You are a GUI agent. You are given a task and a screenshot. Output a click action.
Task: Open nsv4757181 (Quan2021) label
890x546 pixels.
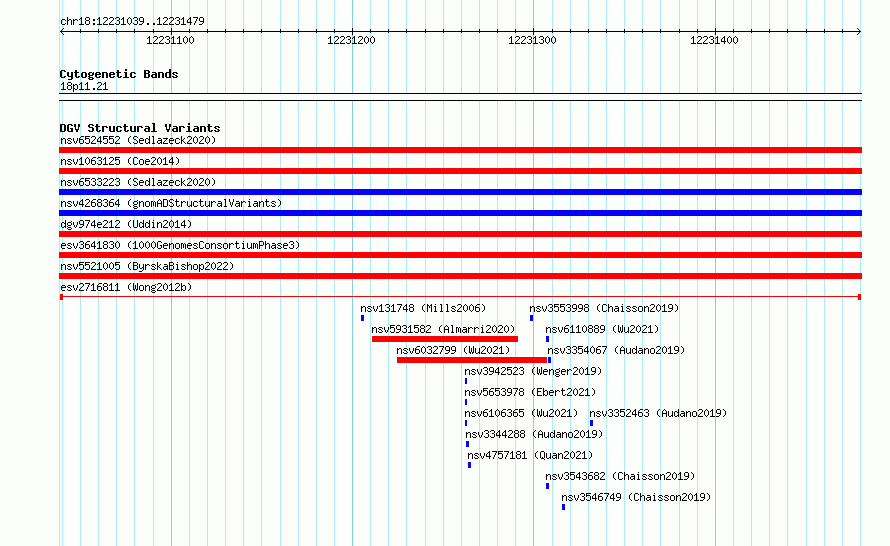(530, 455)
